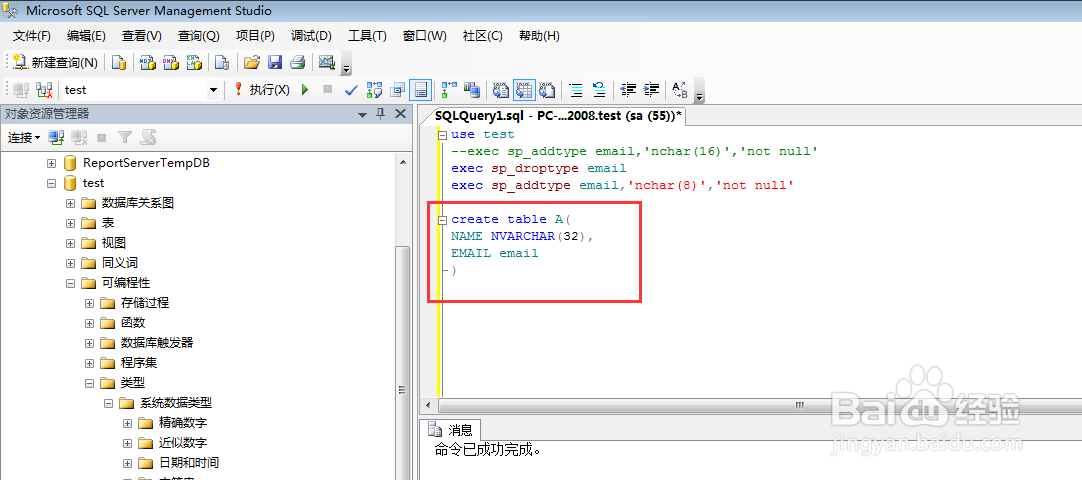
Task: Click the SQL Server Compact Query icon
Action: tap(222, 63)
